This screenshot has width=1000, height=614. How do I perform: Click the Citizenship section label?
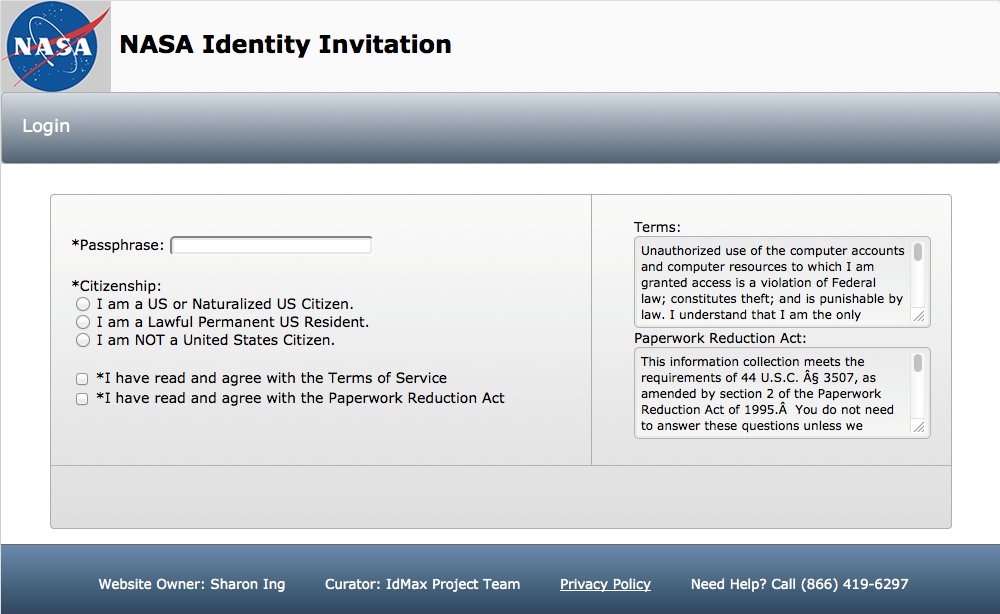(116, 286)
